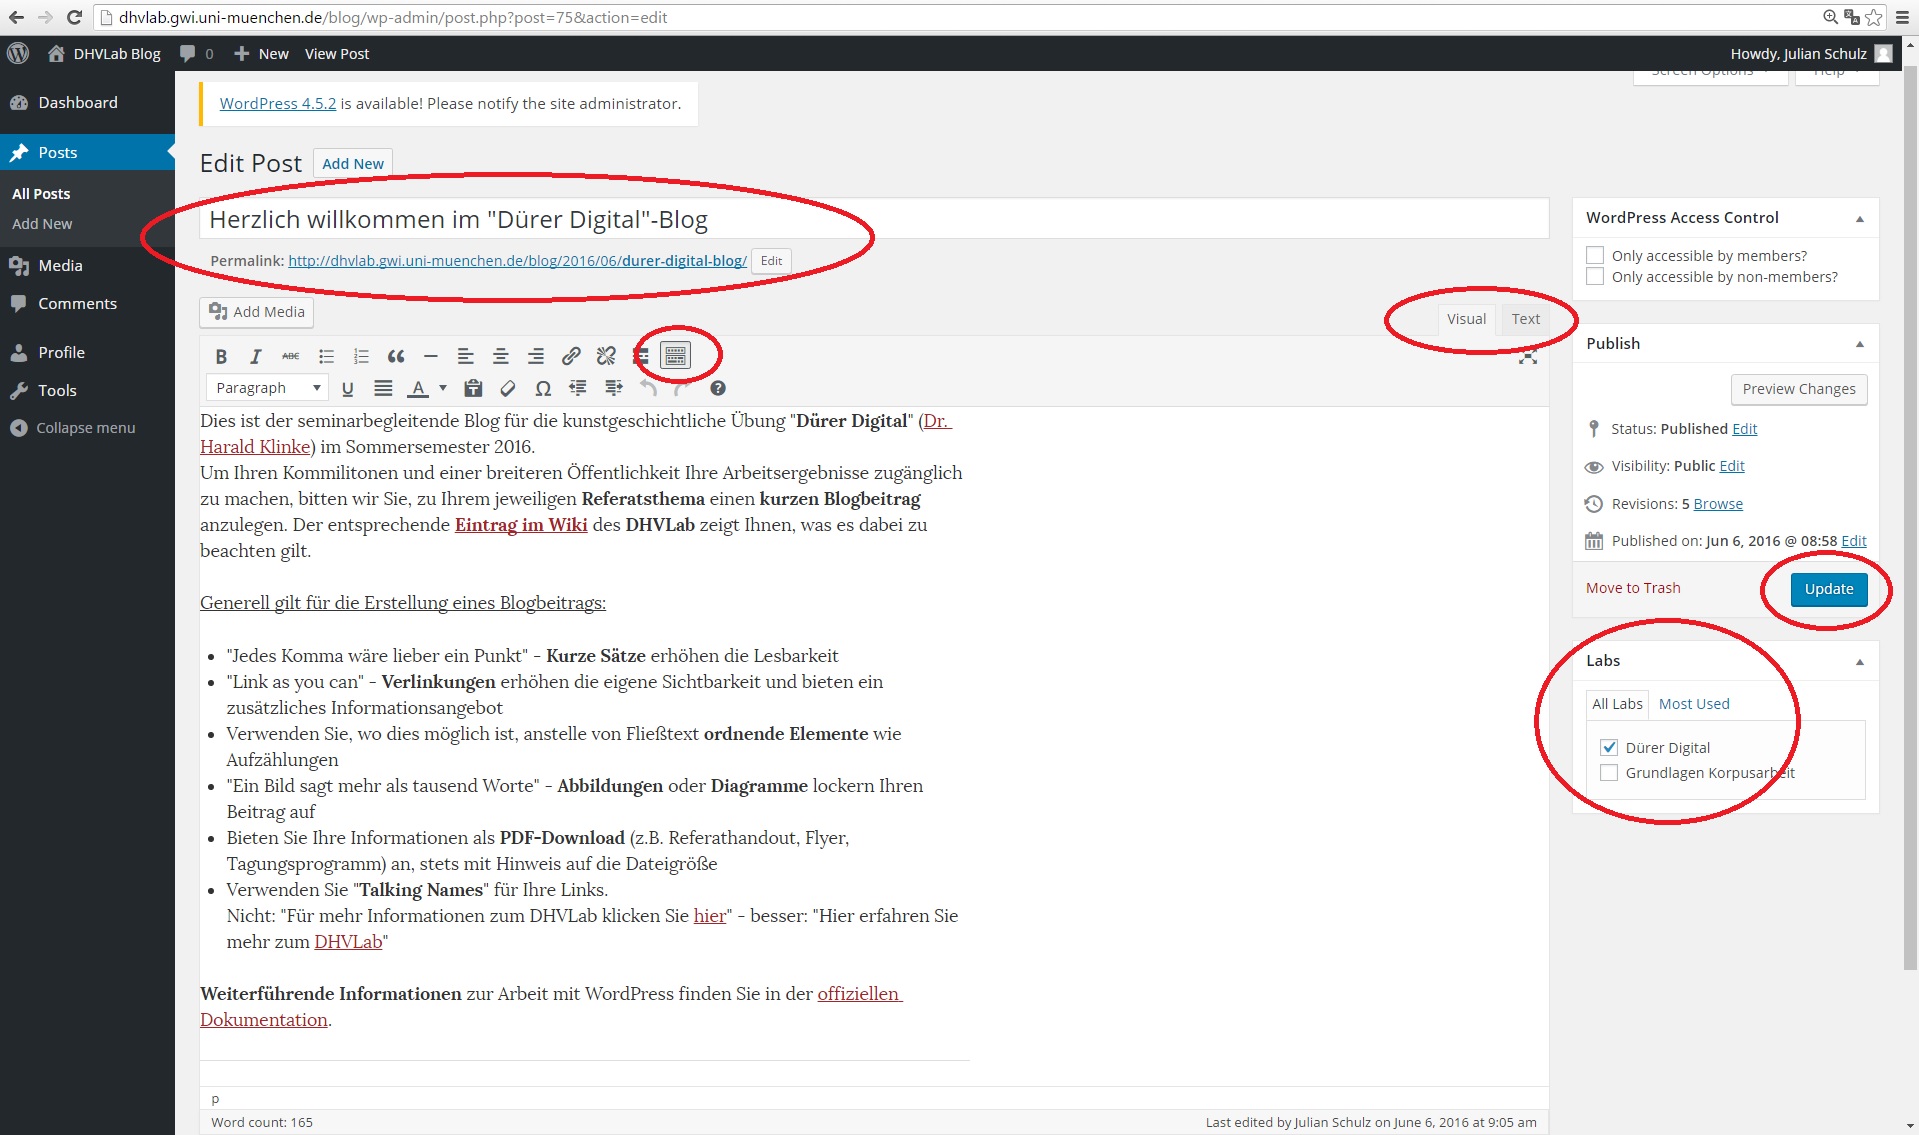Toggle the toolbar kitchen sink icon
Image resolution: width=1919 pixels, height=1135 pixels.
[676, 356]
